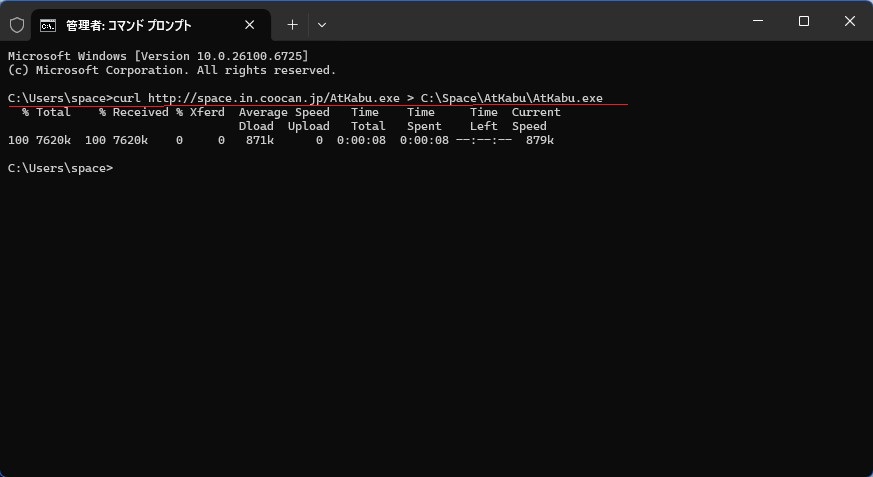
Task: Expand the new tab profile dropdown chevron
Action: [322, 24]
